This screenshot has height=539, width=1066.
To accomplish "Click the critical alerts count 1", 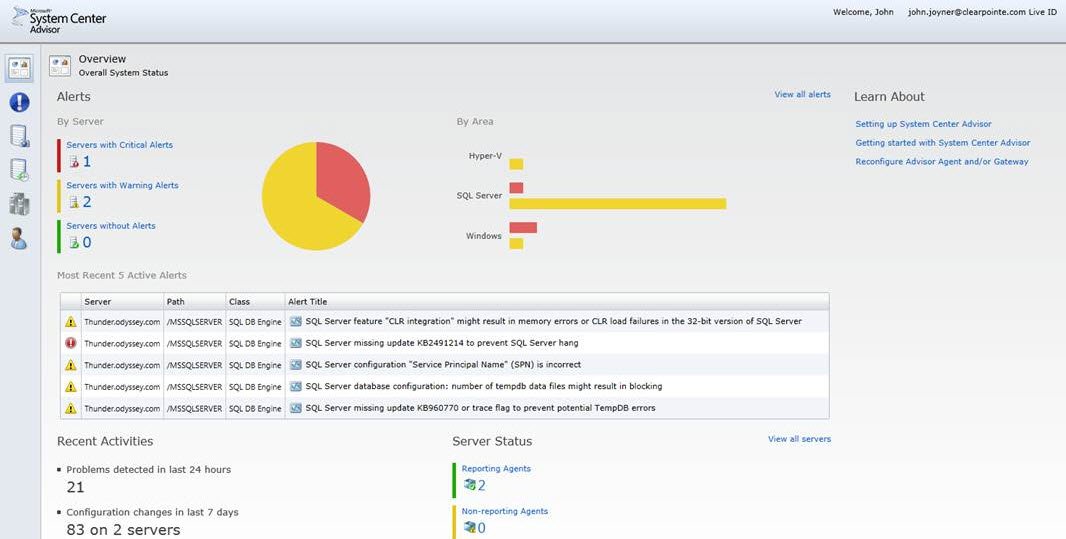I will point(86,162).
